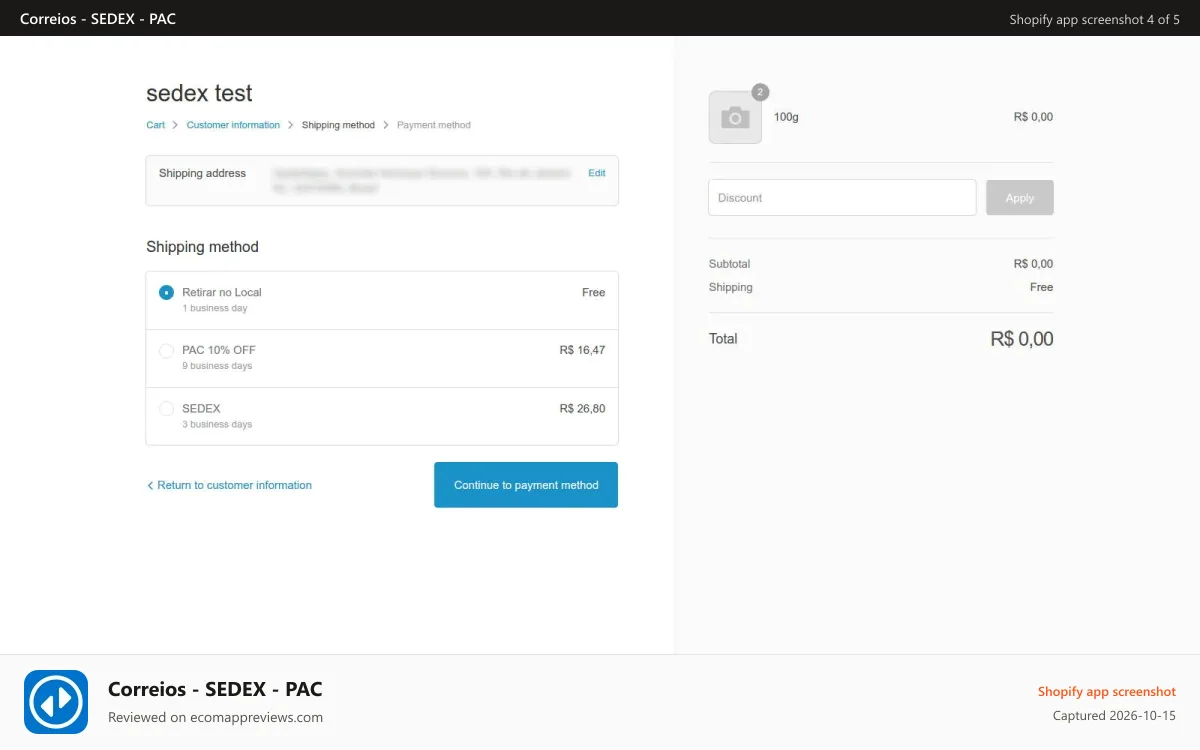Choose the PAC 10% OFF radio button
Image resolution: width=1200 pixels, height=750 pixels.
166,351
